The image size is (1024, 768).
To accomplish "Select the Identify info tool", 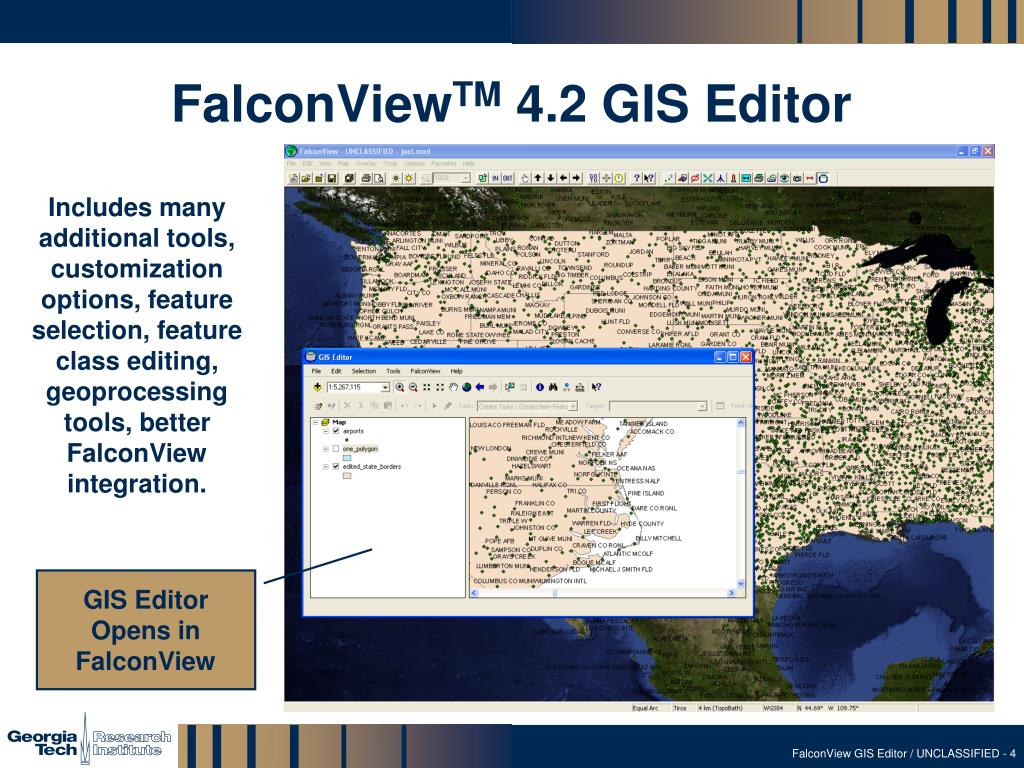I will tap(539, 387).
